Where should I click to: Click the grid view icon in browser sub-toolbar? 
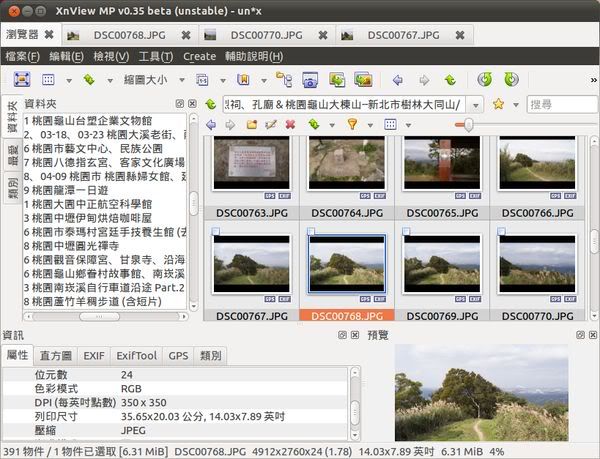pos(390,124)
